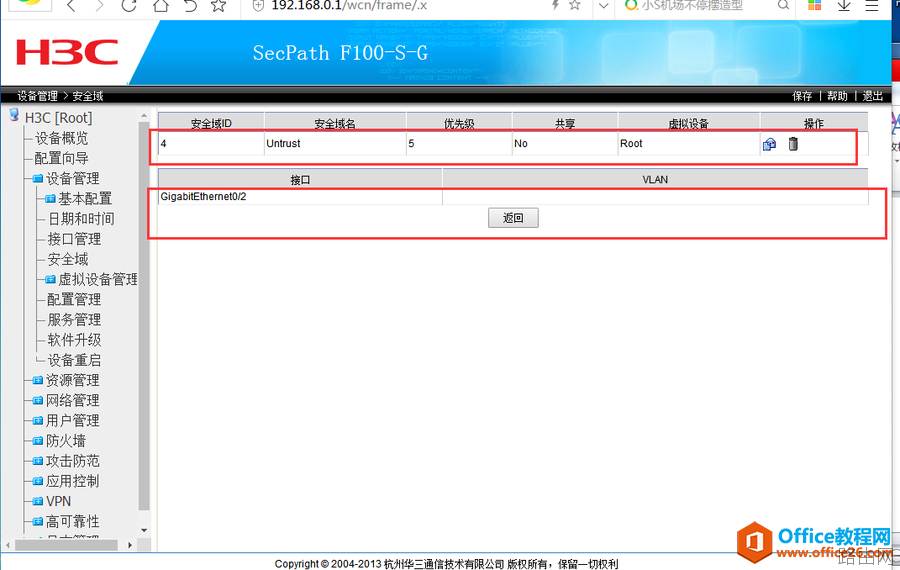Screen dimensions: 900x570
Task: Click the No shared cell
Action: click(x=564, y=144)
